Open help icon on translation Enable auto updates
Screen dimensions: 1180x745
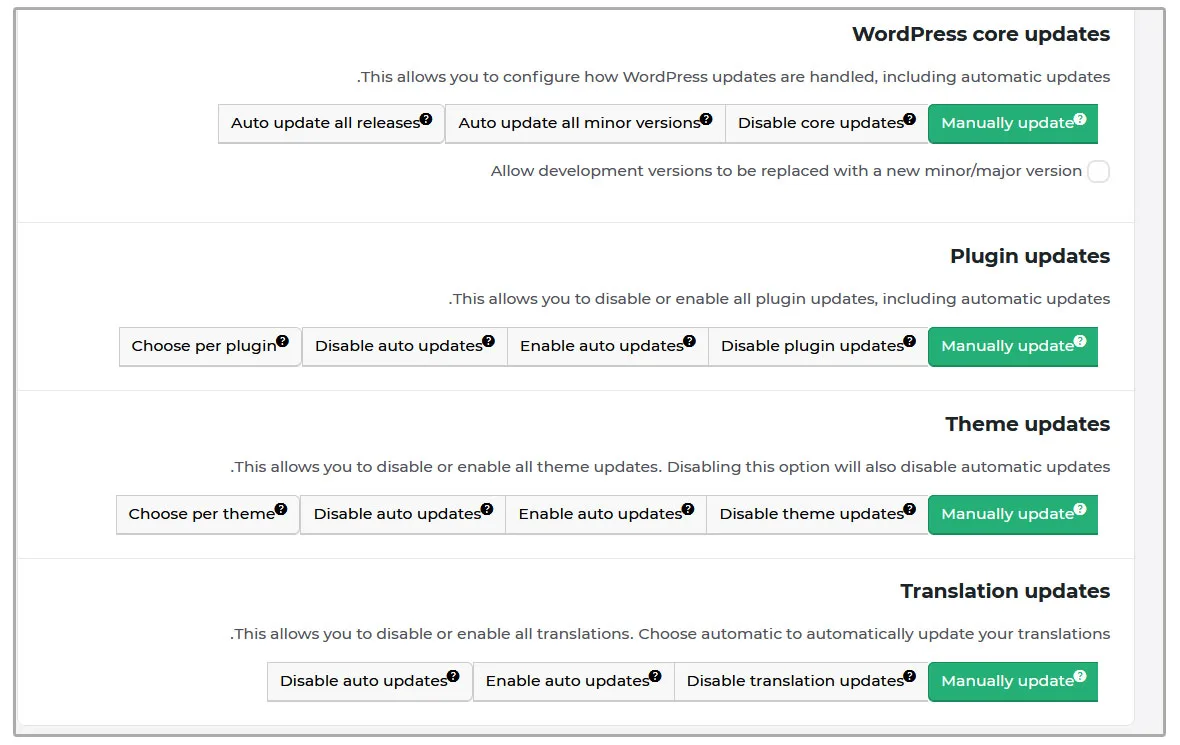tap(655, 676)
